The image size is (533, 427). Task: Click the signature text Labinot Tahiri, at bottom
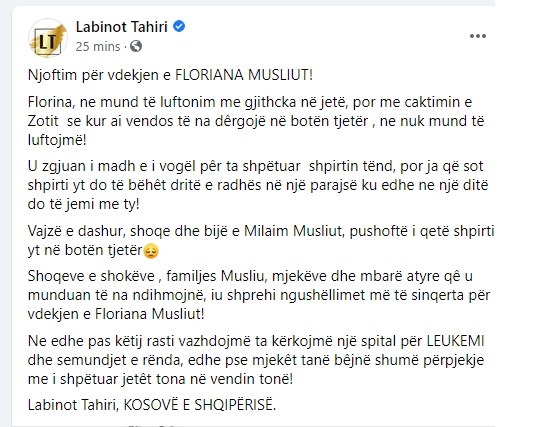73,405
